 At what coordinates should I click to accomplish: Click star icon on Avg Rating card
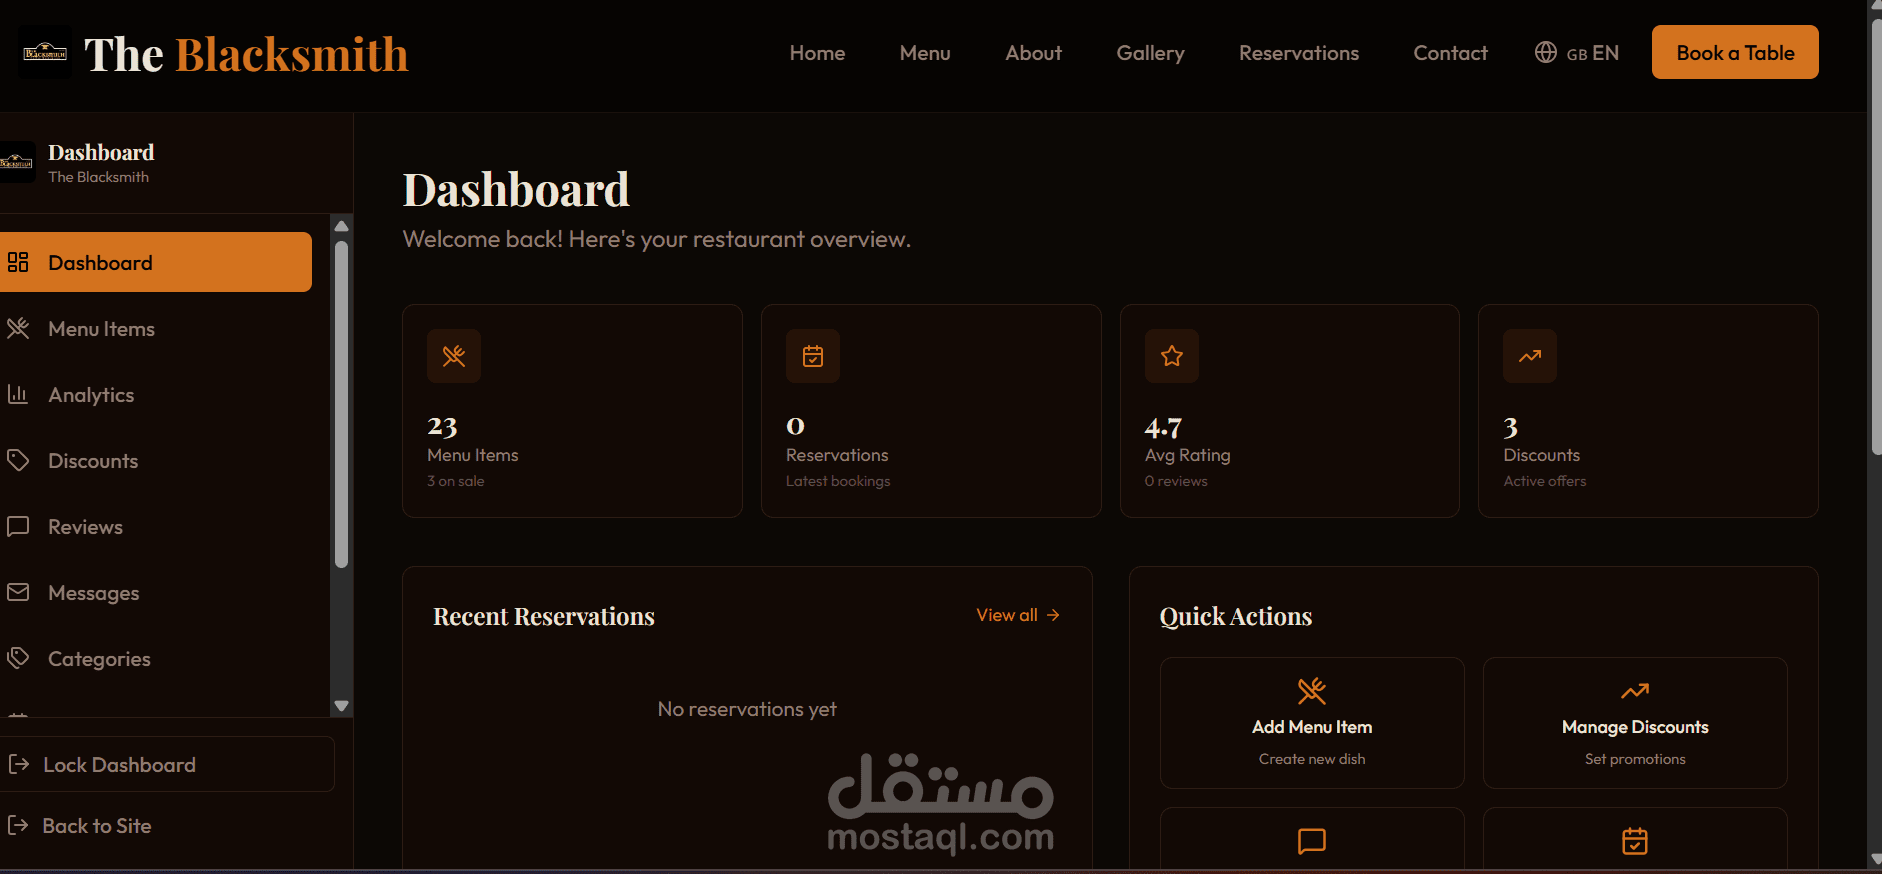click(x=1172, y=356)
